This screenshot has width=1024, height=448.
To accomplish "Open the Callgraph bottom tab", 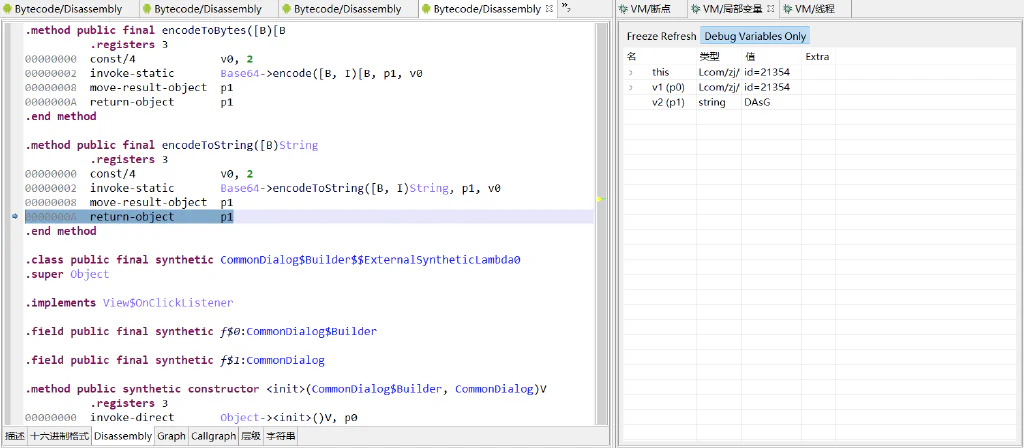I will tap(213, 436).
